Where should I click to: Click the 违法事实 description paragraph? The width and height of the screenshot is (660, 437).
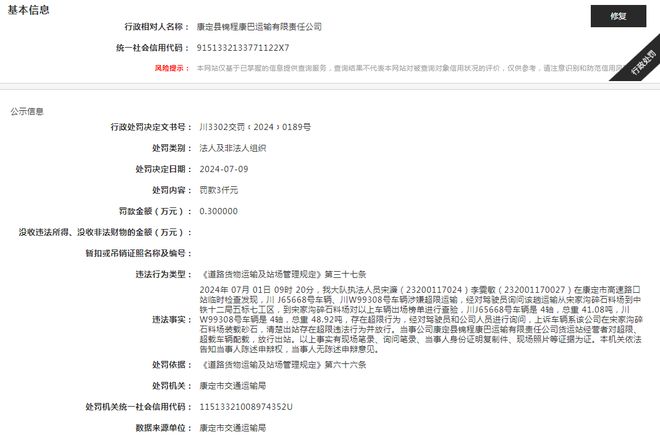(420, 319)
